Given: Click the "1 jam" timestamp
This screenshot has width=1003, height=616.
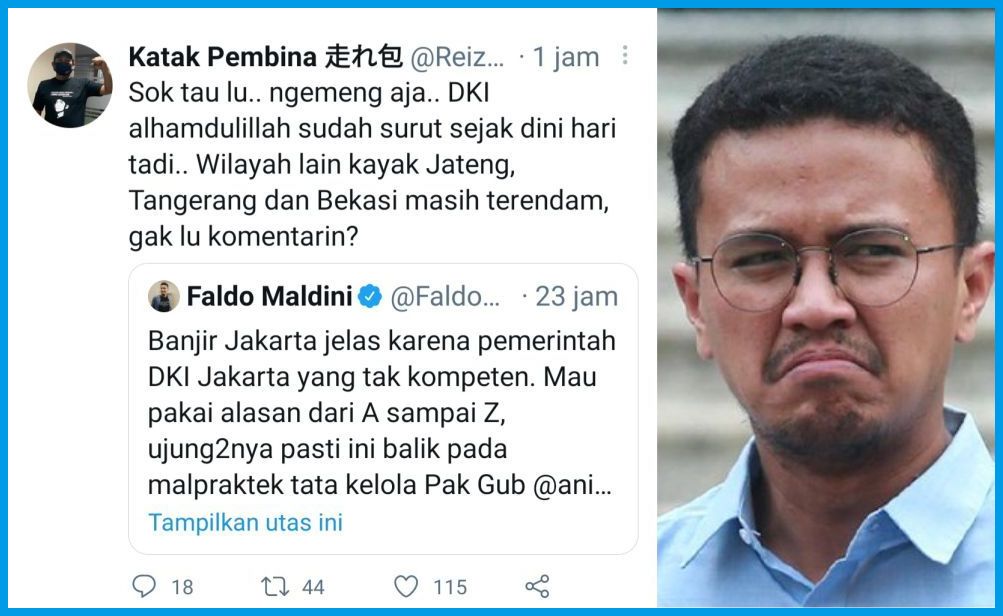Looking at the screenshot, I should tap(566, 58).
